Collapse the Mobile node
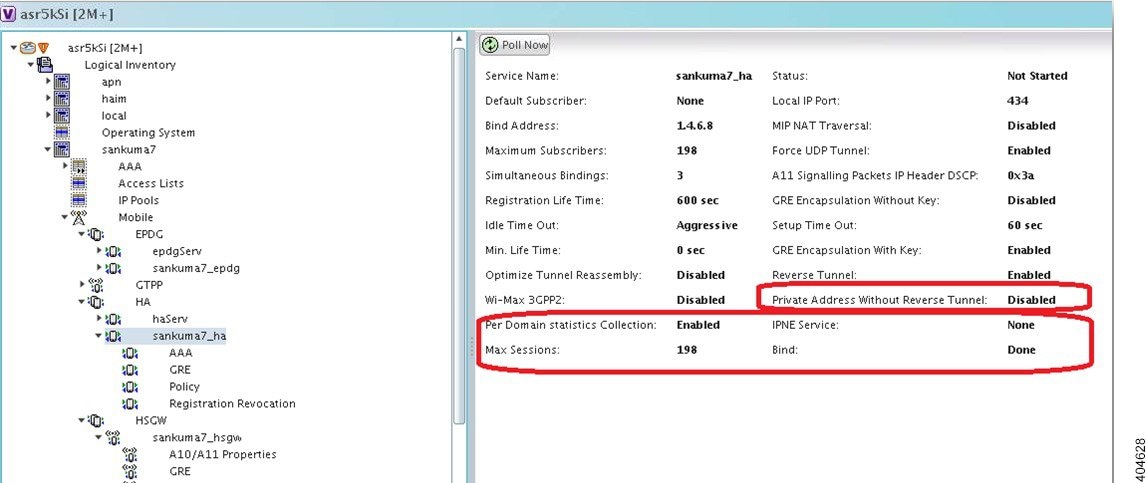The width and height of the screenshot is (1146, 483). [65, 217]
